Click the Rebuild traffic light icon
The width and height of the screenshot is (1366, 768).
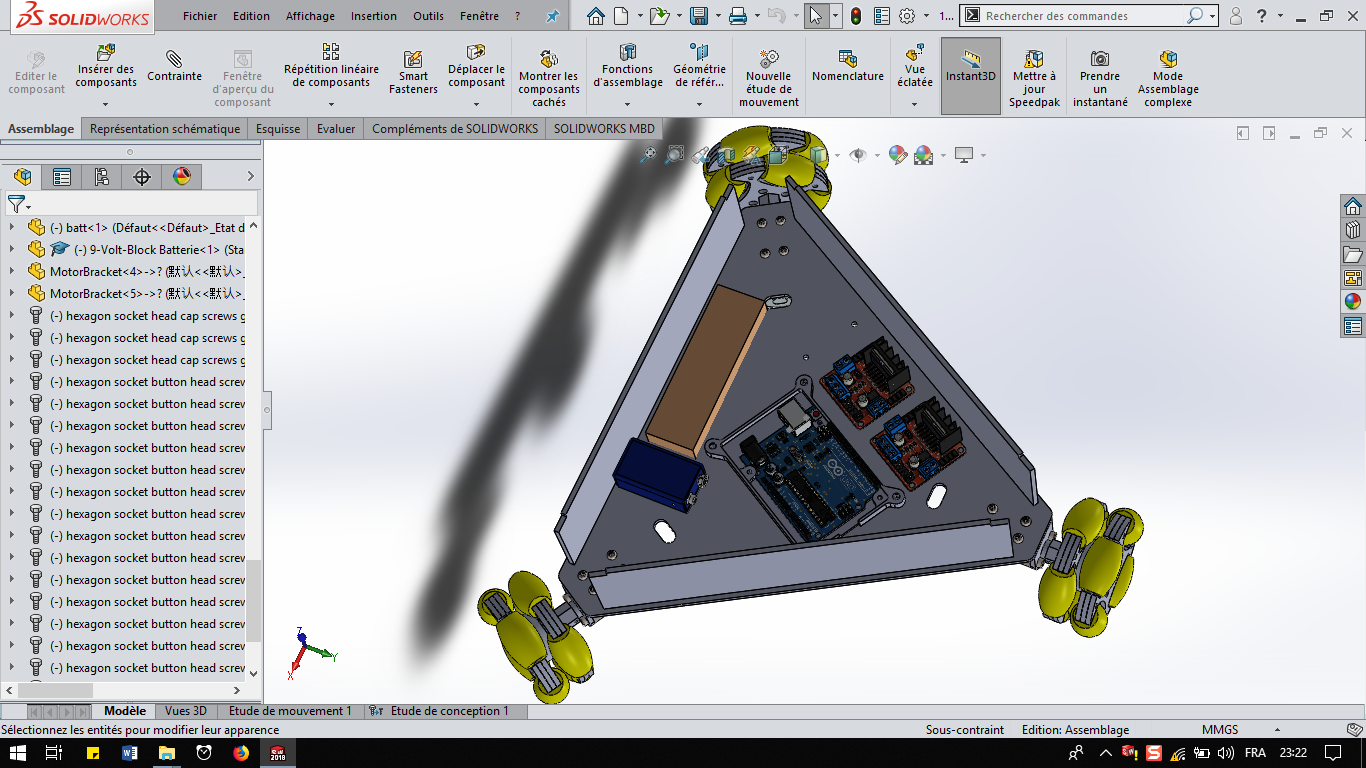856,16
